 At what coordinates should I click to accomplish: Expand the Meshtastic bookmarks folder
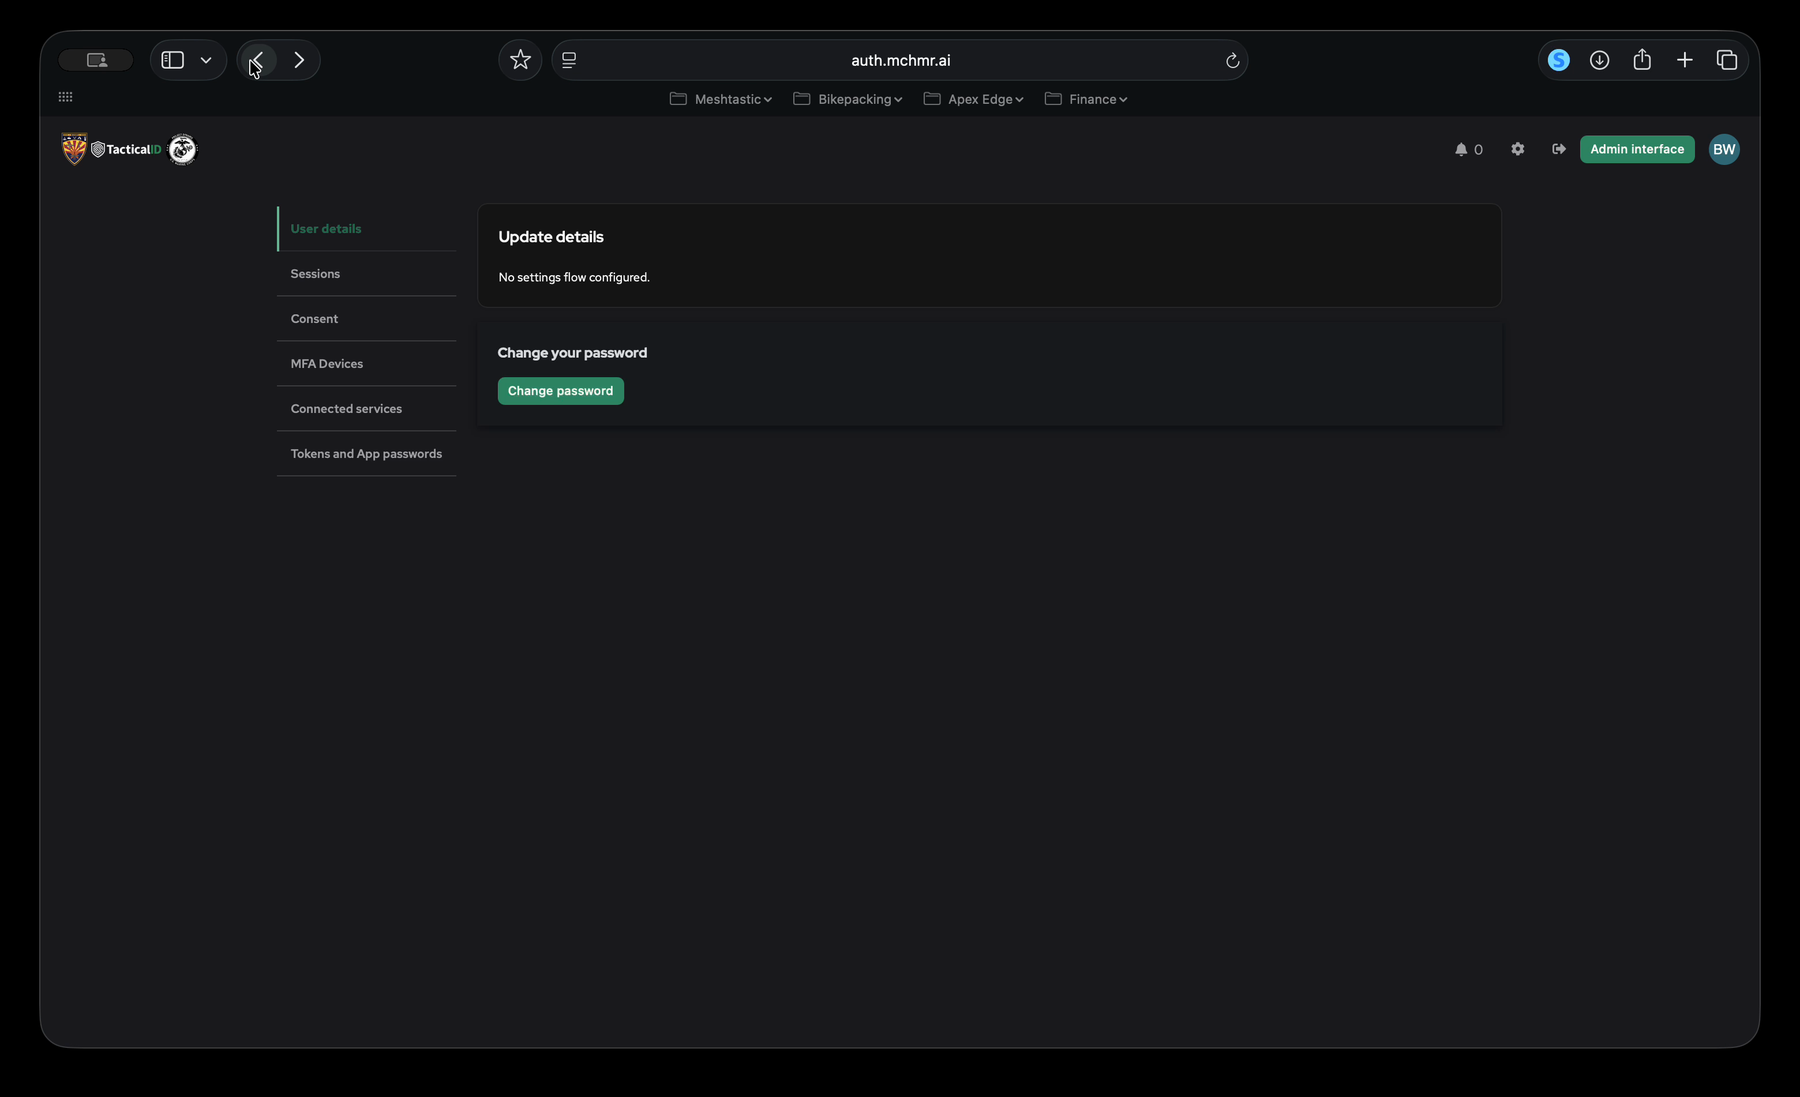coord(721,99)
